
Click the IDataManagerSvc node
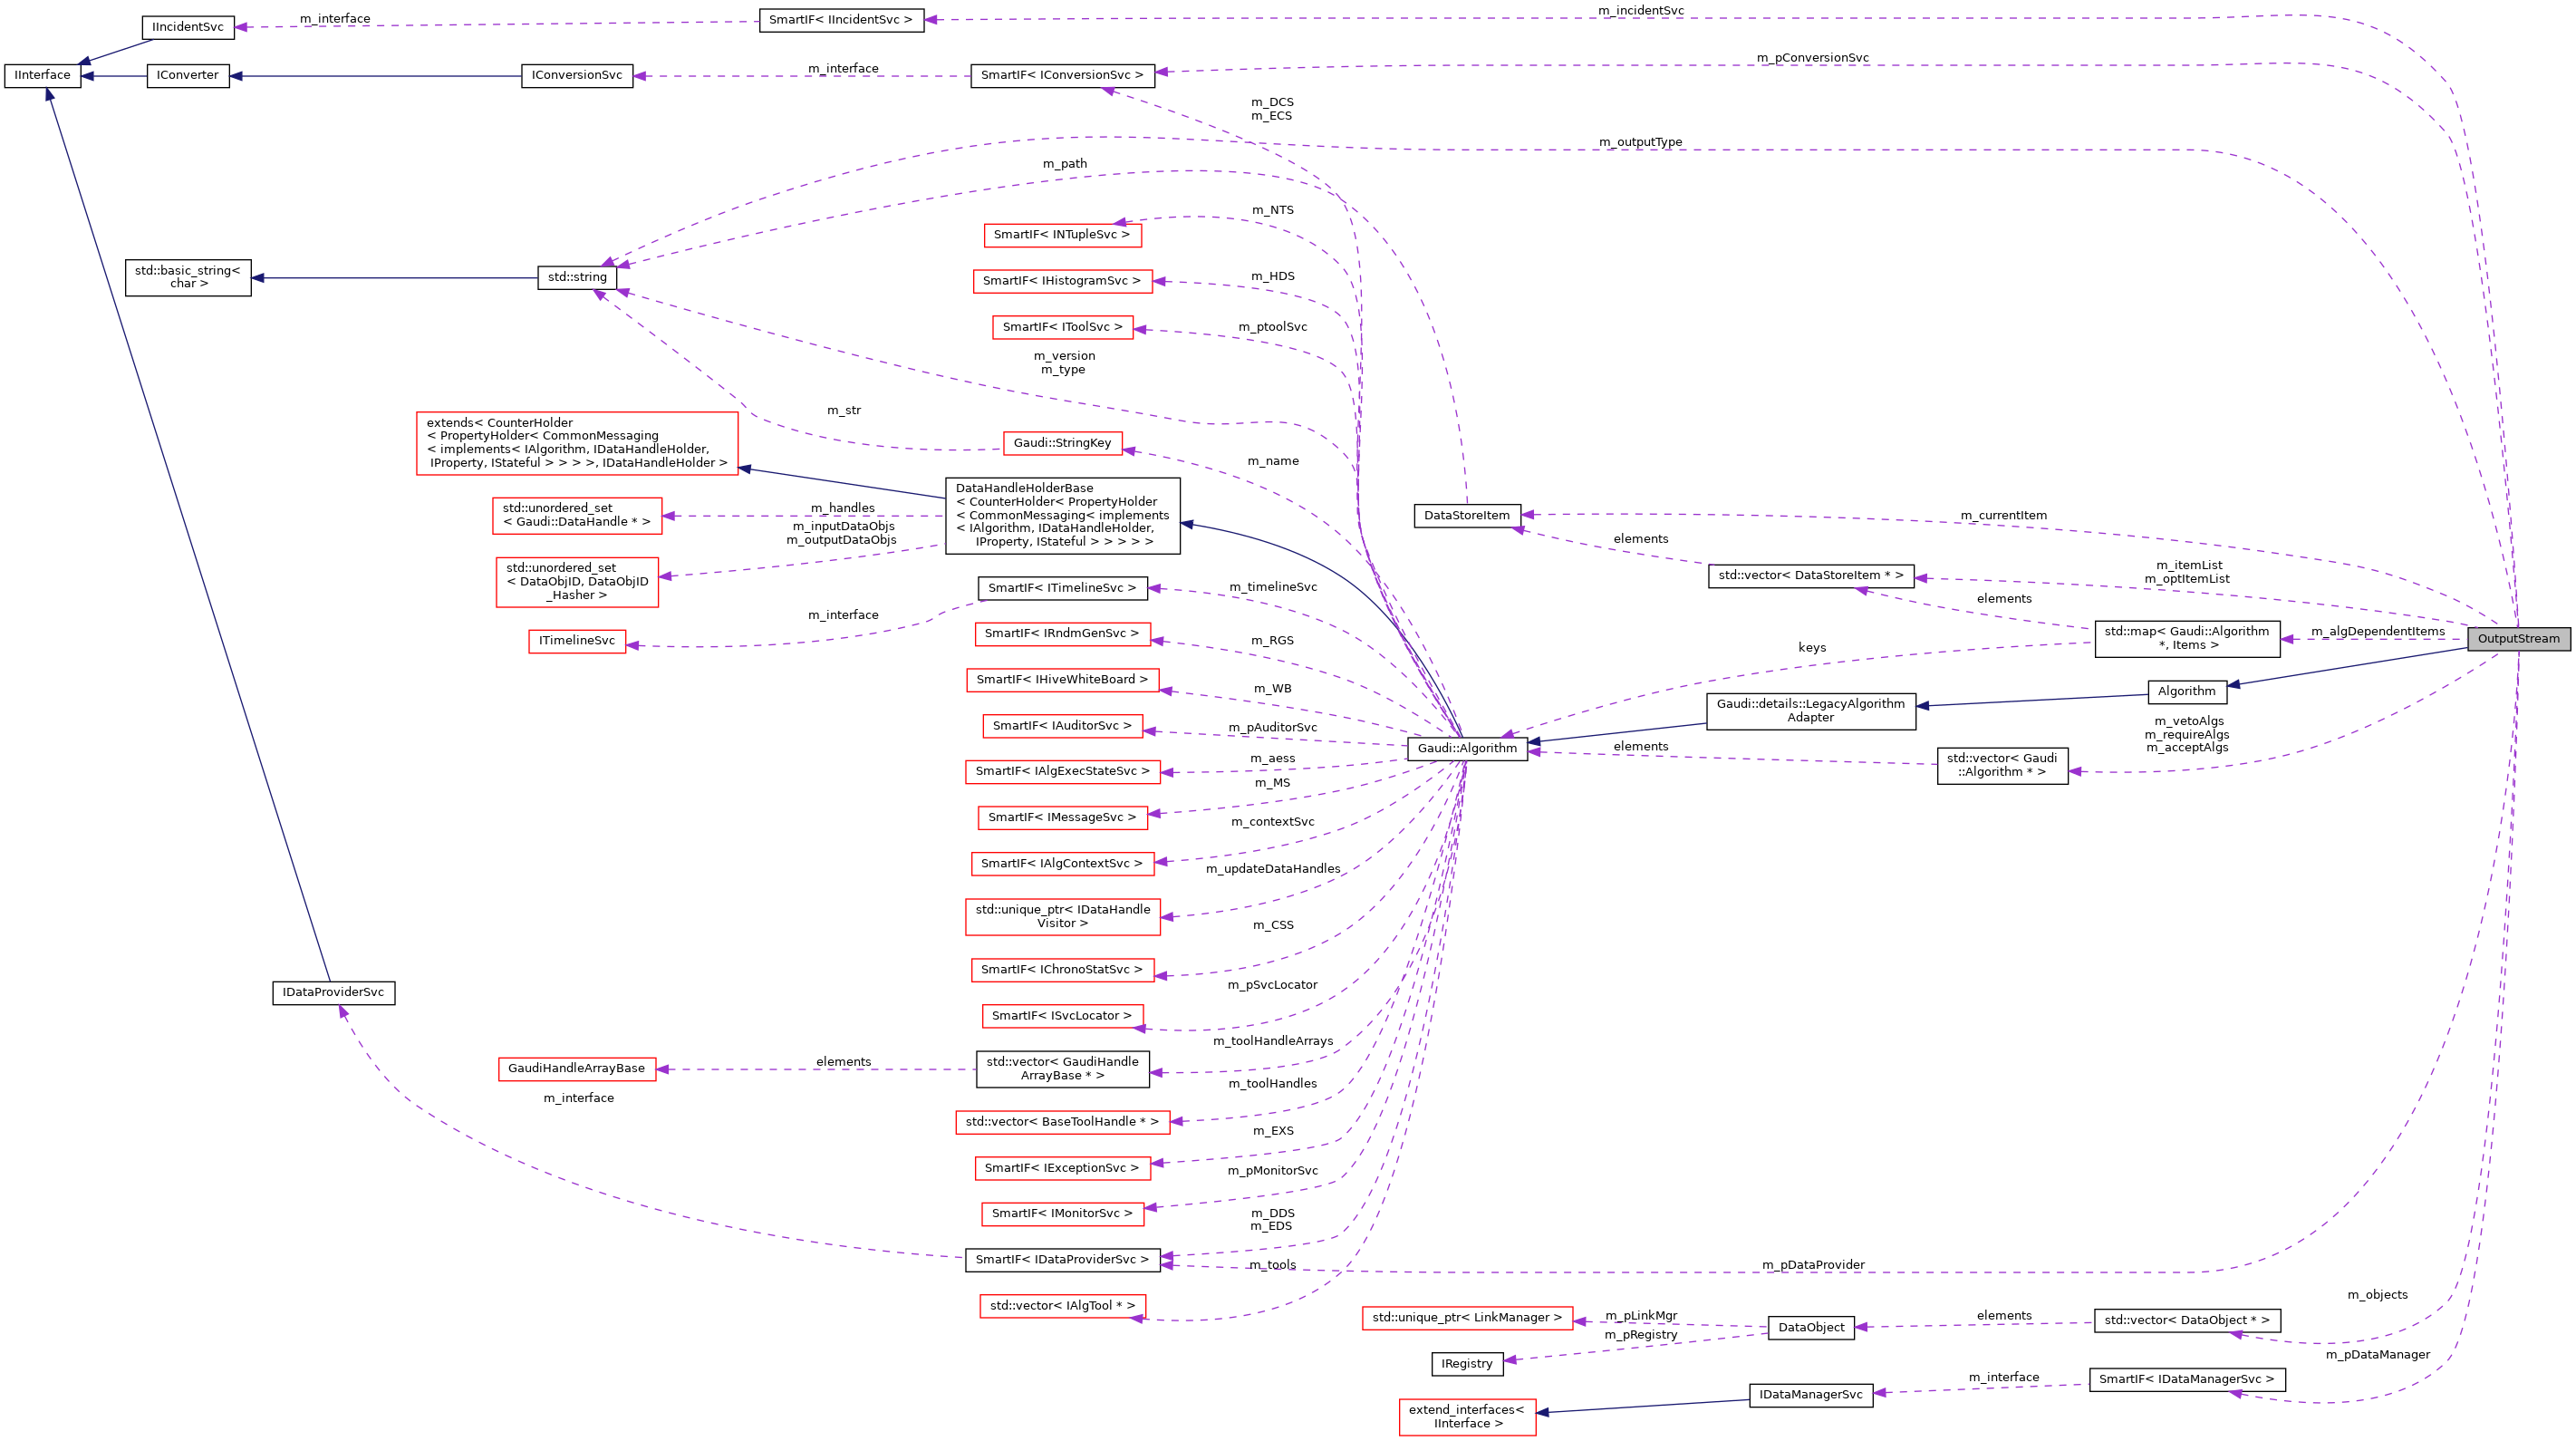tap(1810, 1394)
